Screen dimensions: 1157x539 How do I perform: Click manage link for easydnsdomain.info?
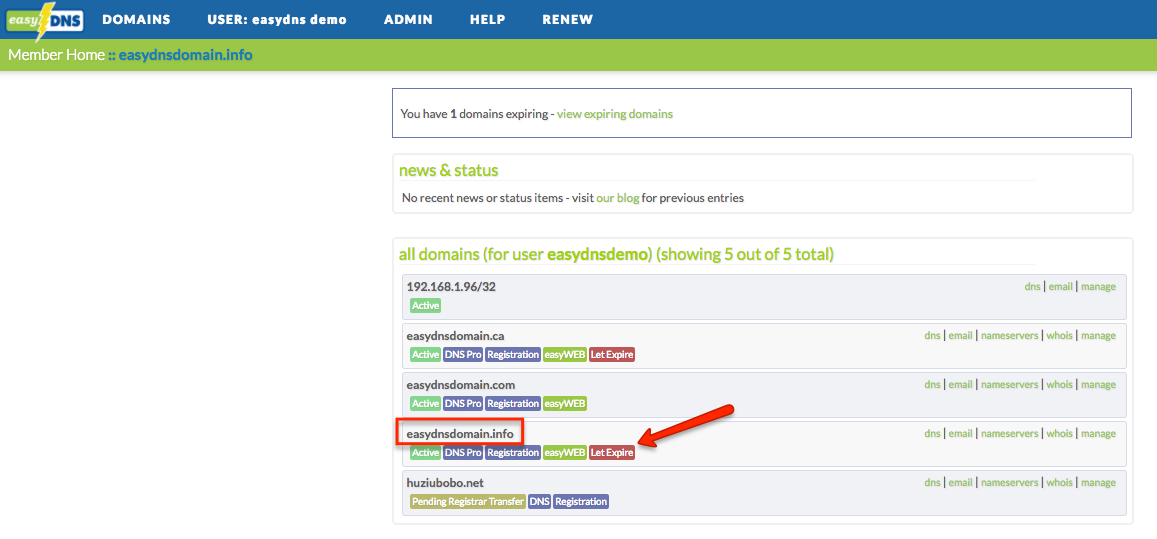tap(1098, 433)
